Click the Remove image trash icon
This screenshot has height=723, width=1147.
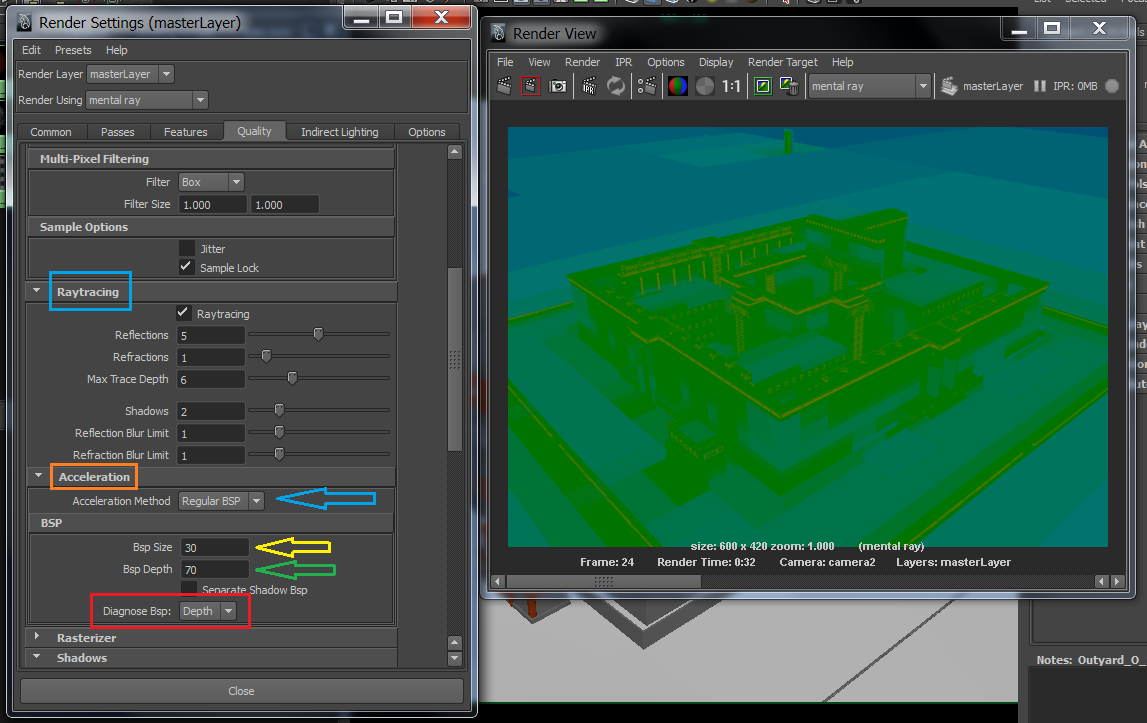click(x=789, y=86)
